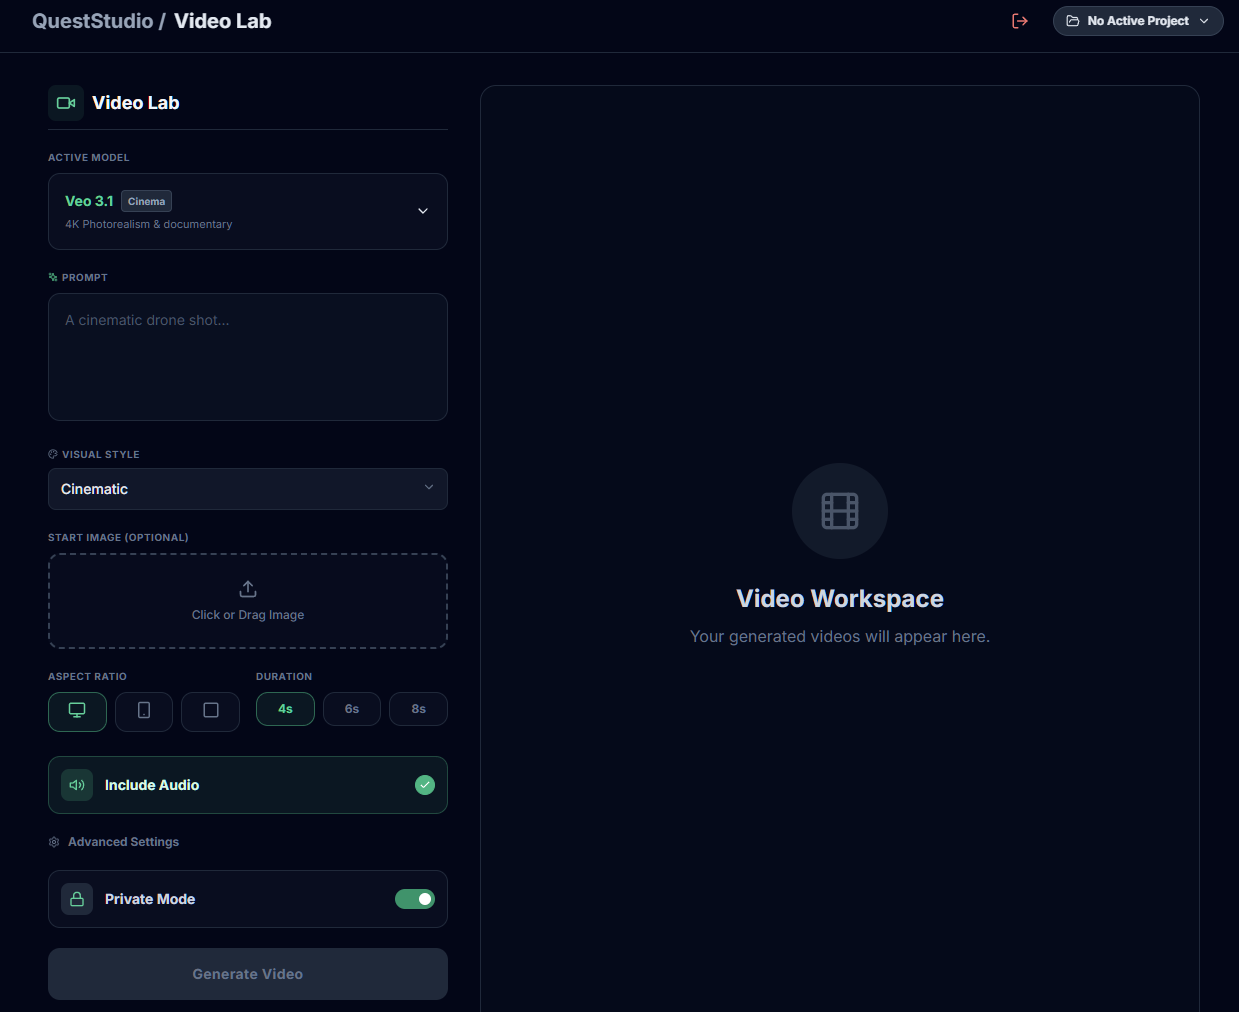1239x1012 pixels.
Task: Click the Include Audio speaker icon
Action: point(77,785)
